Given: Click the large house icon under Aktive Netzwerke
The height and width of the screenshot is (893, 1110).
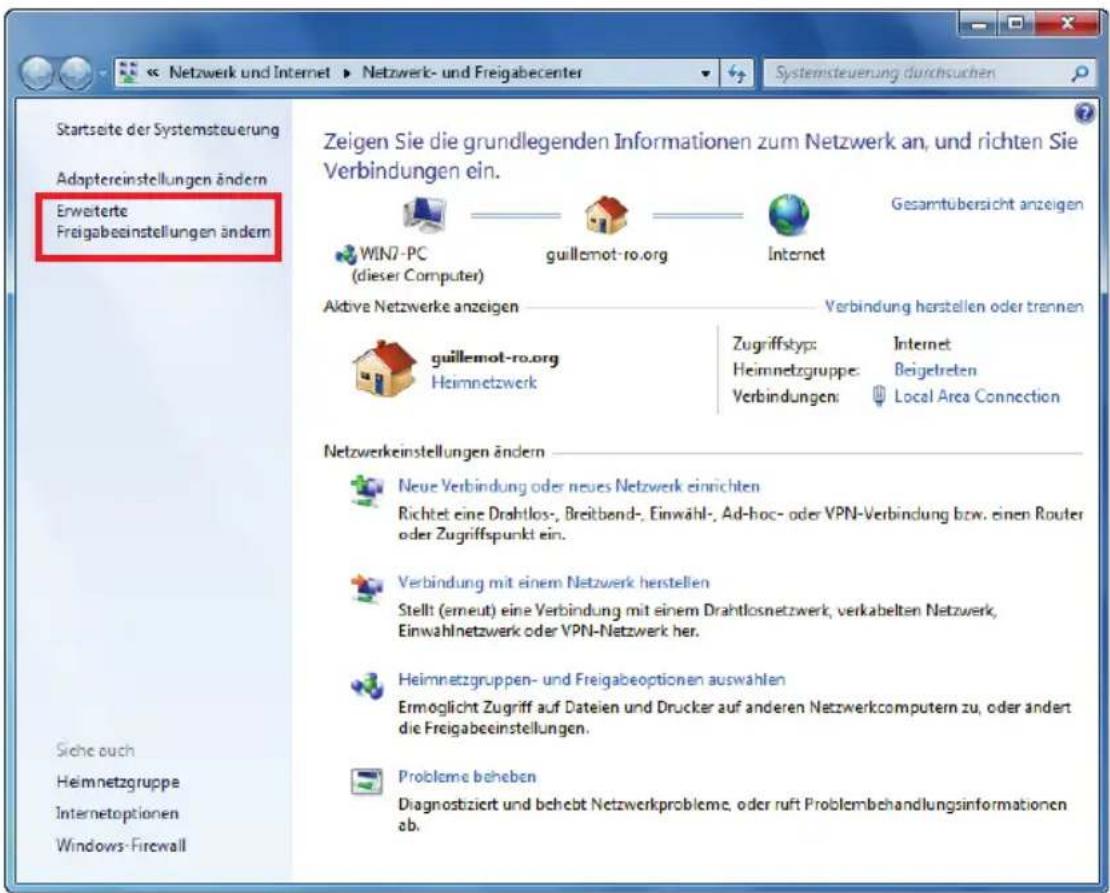Looking at the screenshot, I should click(x=384, y=368).
